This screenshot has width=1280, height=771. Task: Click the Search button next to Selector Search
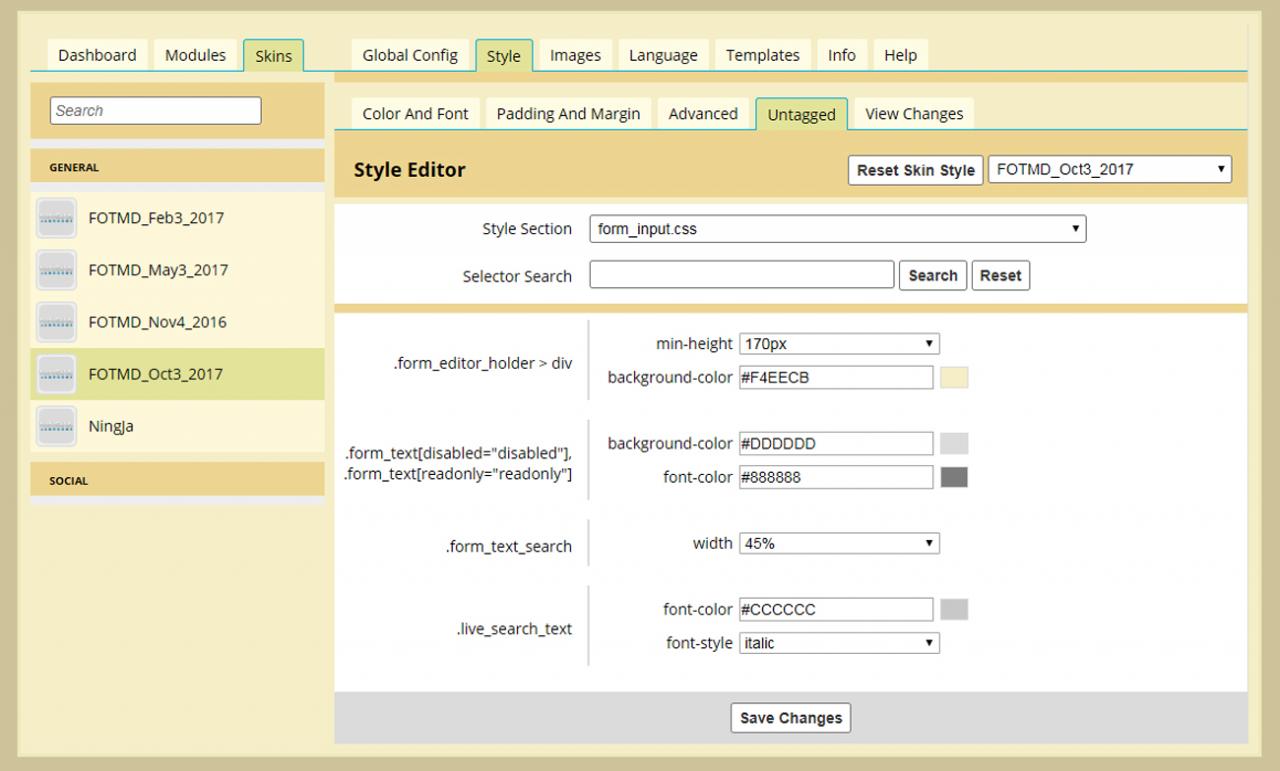tap(933, 275)
